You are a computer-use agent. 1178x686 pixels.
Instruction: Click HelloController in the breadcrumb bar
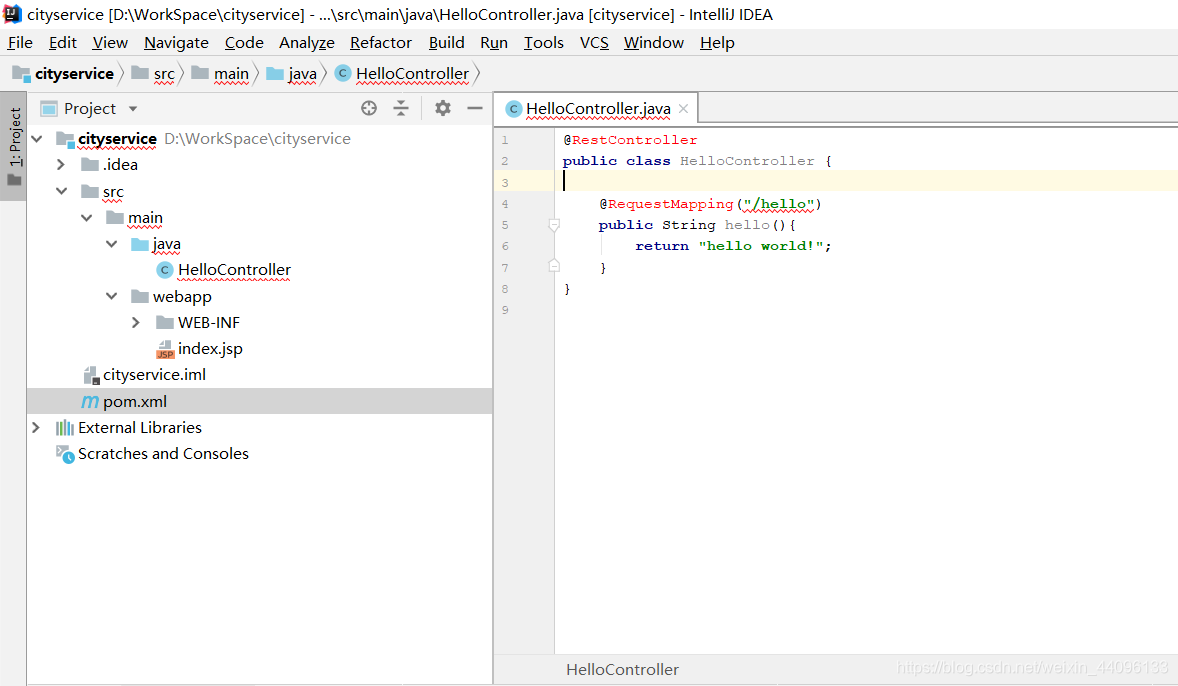[412, 74]
